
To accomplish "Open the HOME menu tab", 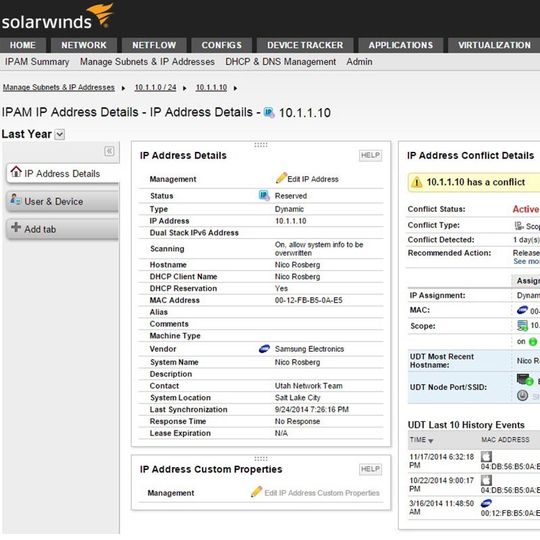I will pyautogui.click(x=23, y=45).
